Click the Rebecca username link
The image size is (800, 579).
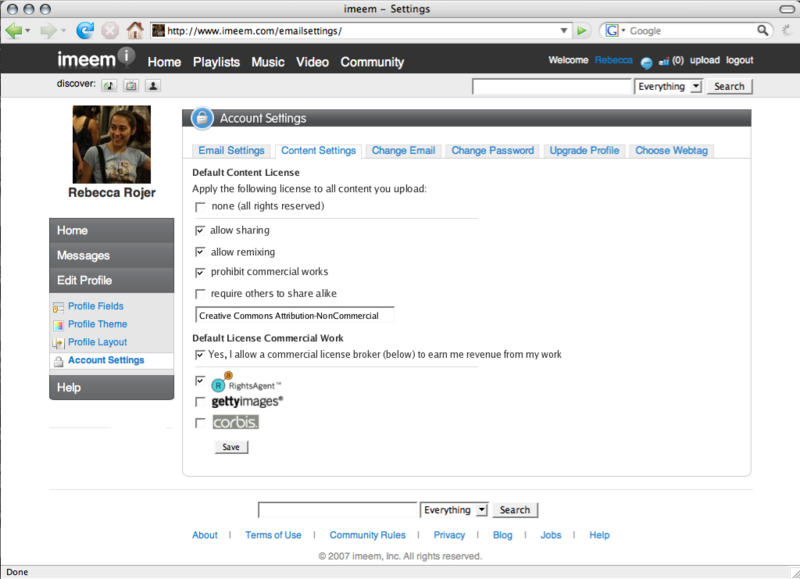613,60
